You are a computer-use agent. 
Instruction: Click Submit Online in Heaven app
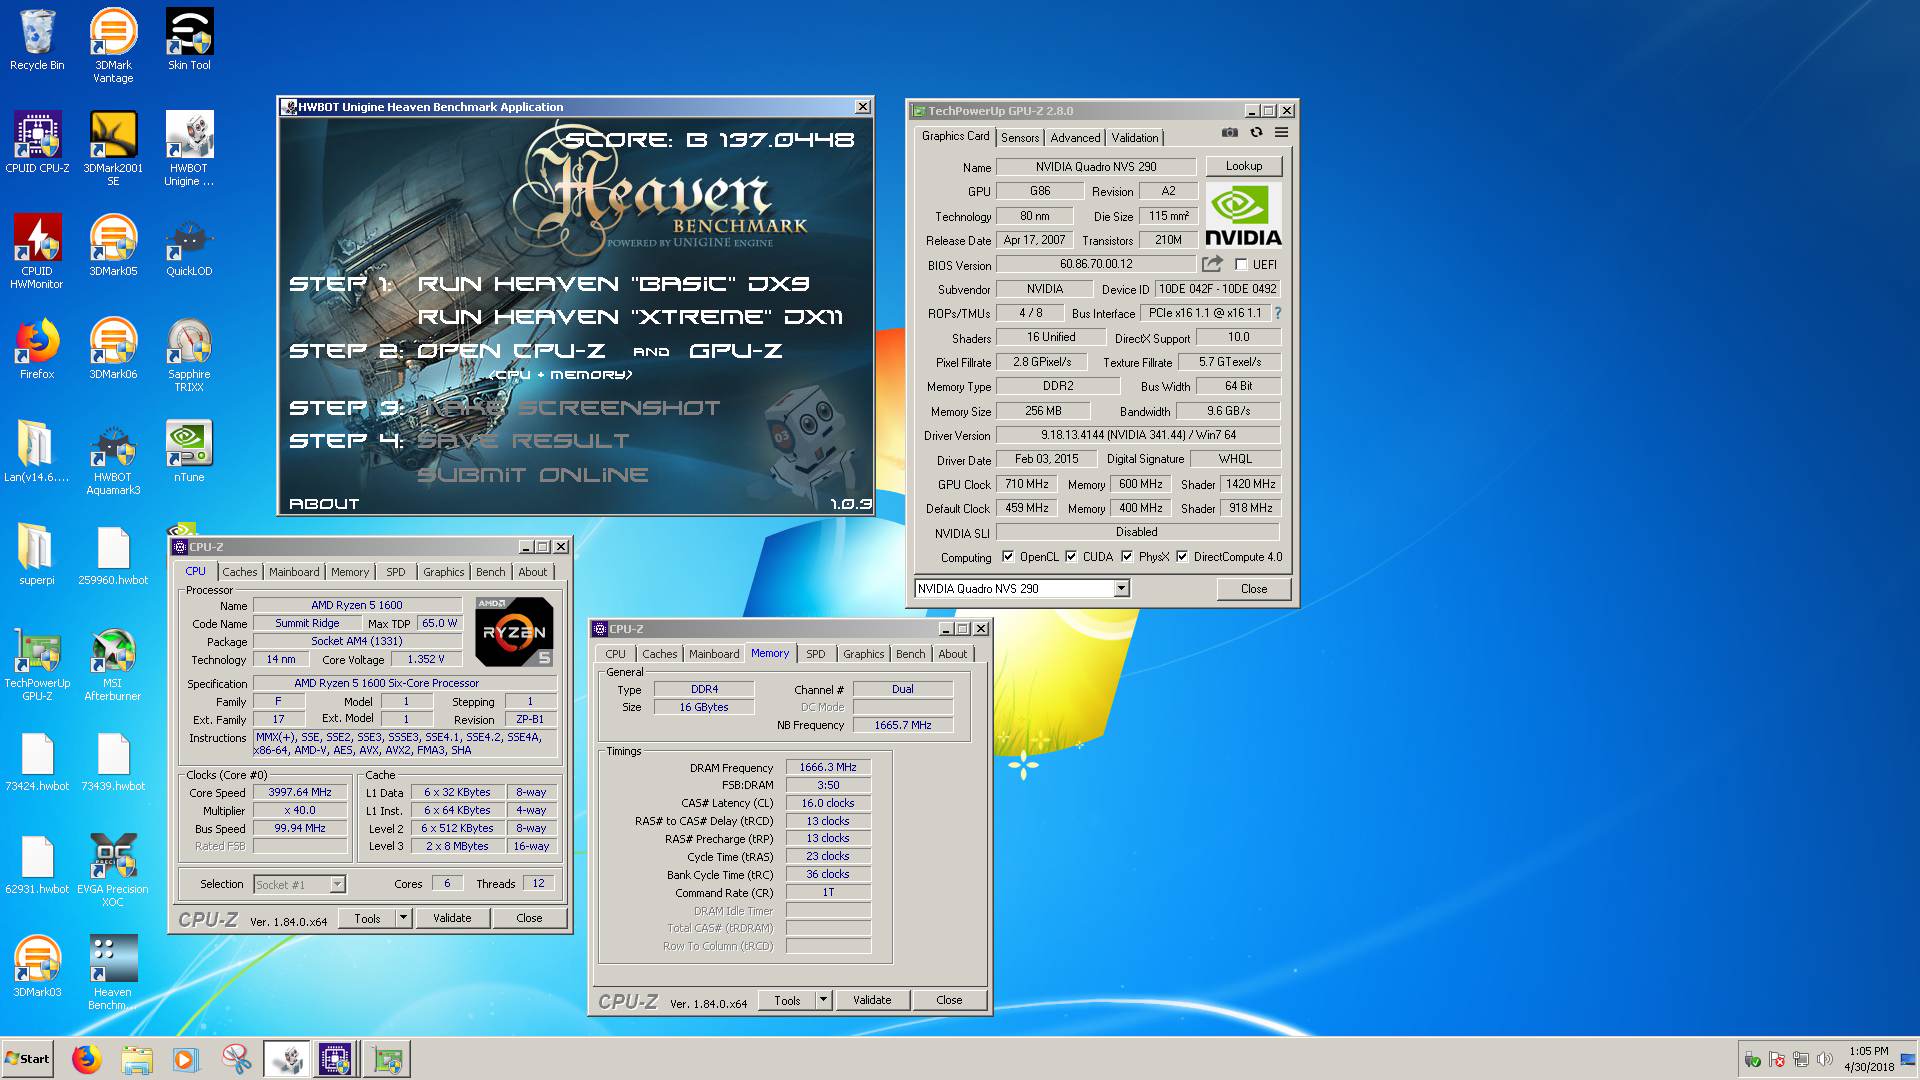(532, 475)
